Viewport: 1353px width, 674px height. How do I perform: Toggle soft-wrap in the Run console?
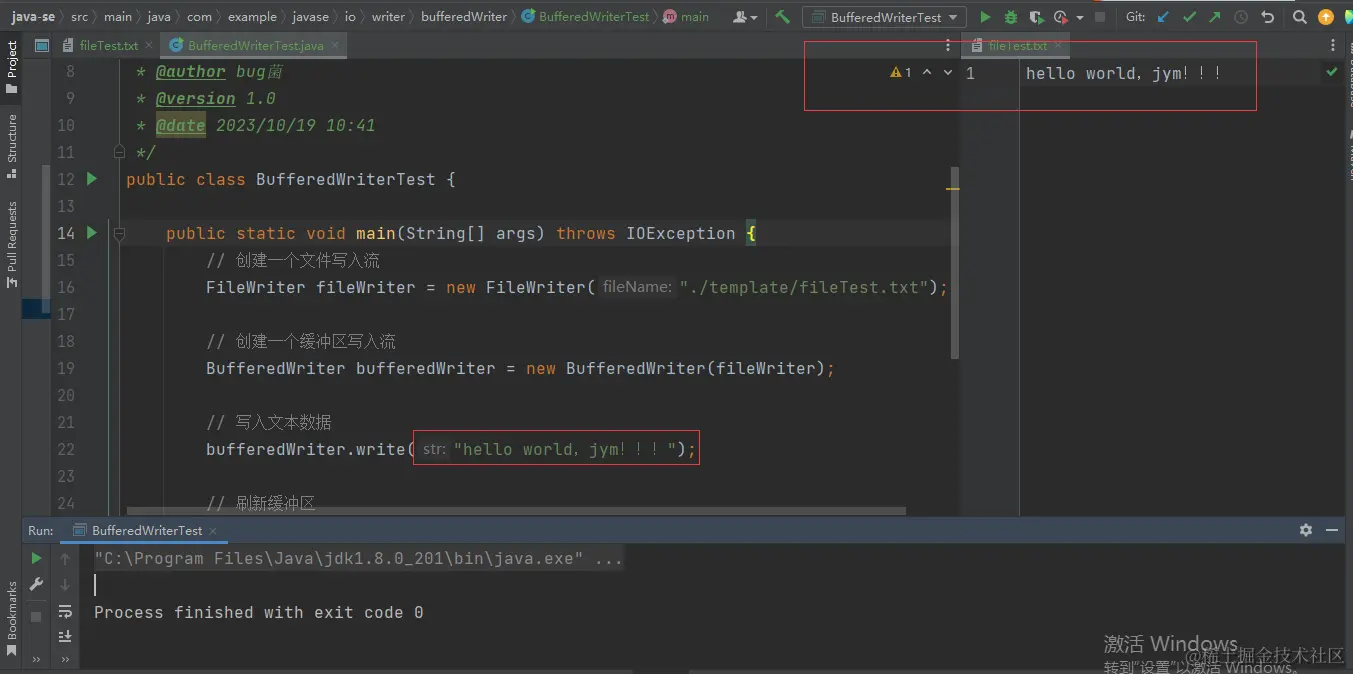(65, 611)
